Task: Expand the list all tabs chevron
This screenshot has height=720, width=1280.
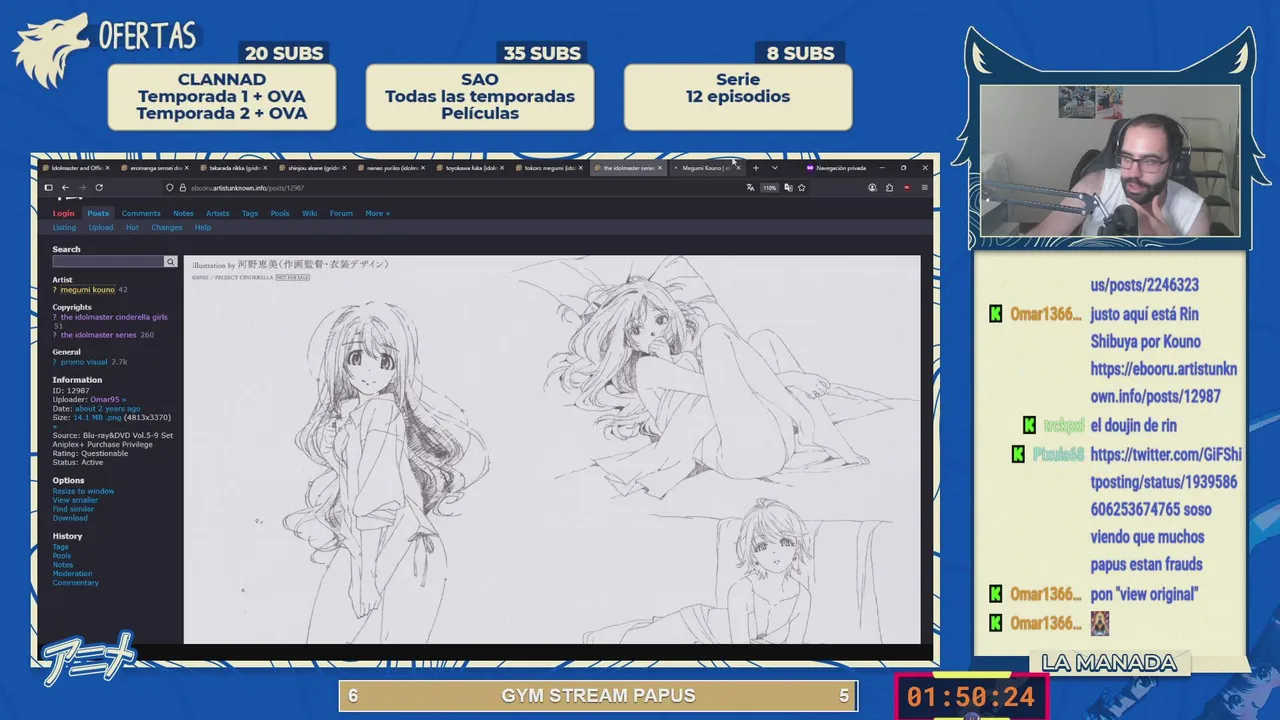Action: (x=774, y=168)
